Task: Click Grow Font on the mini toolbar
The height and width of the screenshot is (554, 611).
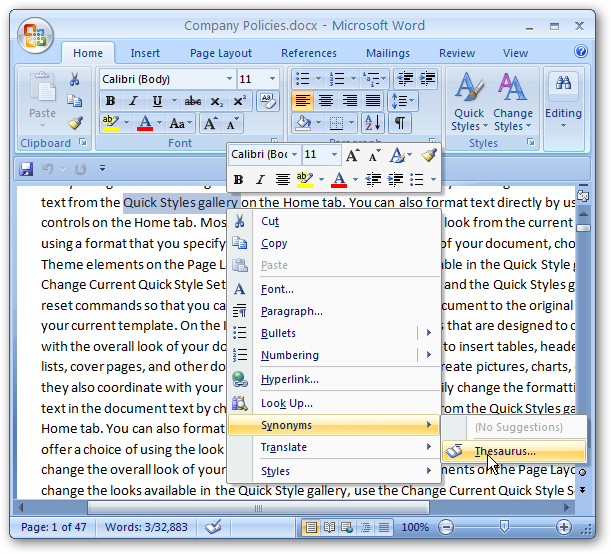Action: coord(353,155)
